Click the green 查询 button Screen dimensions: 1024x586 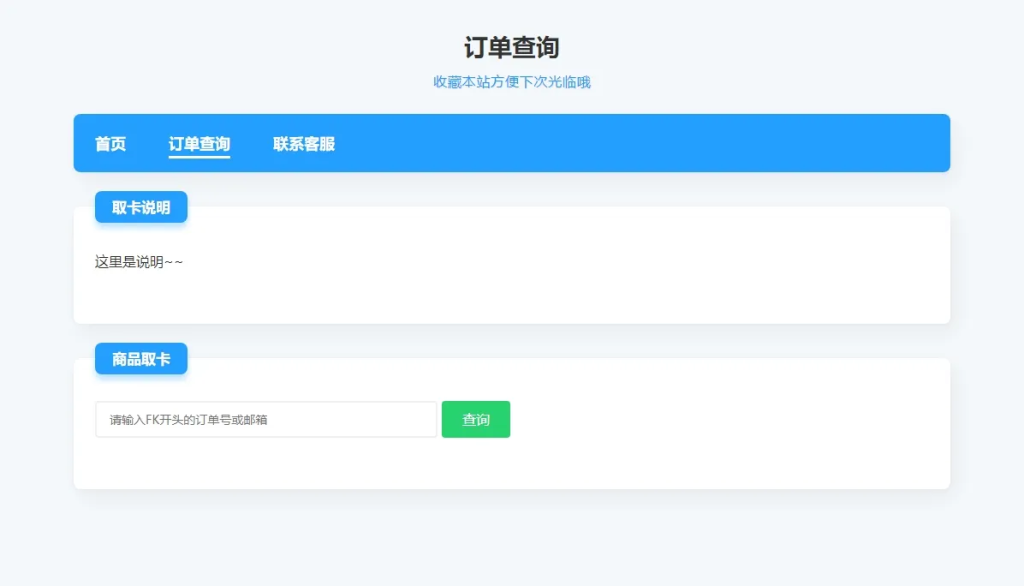pos(476,419)
